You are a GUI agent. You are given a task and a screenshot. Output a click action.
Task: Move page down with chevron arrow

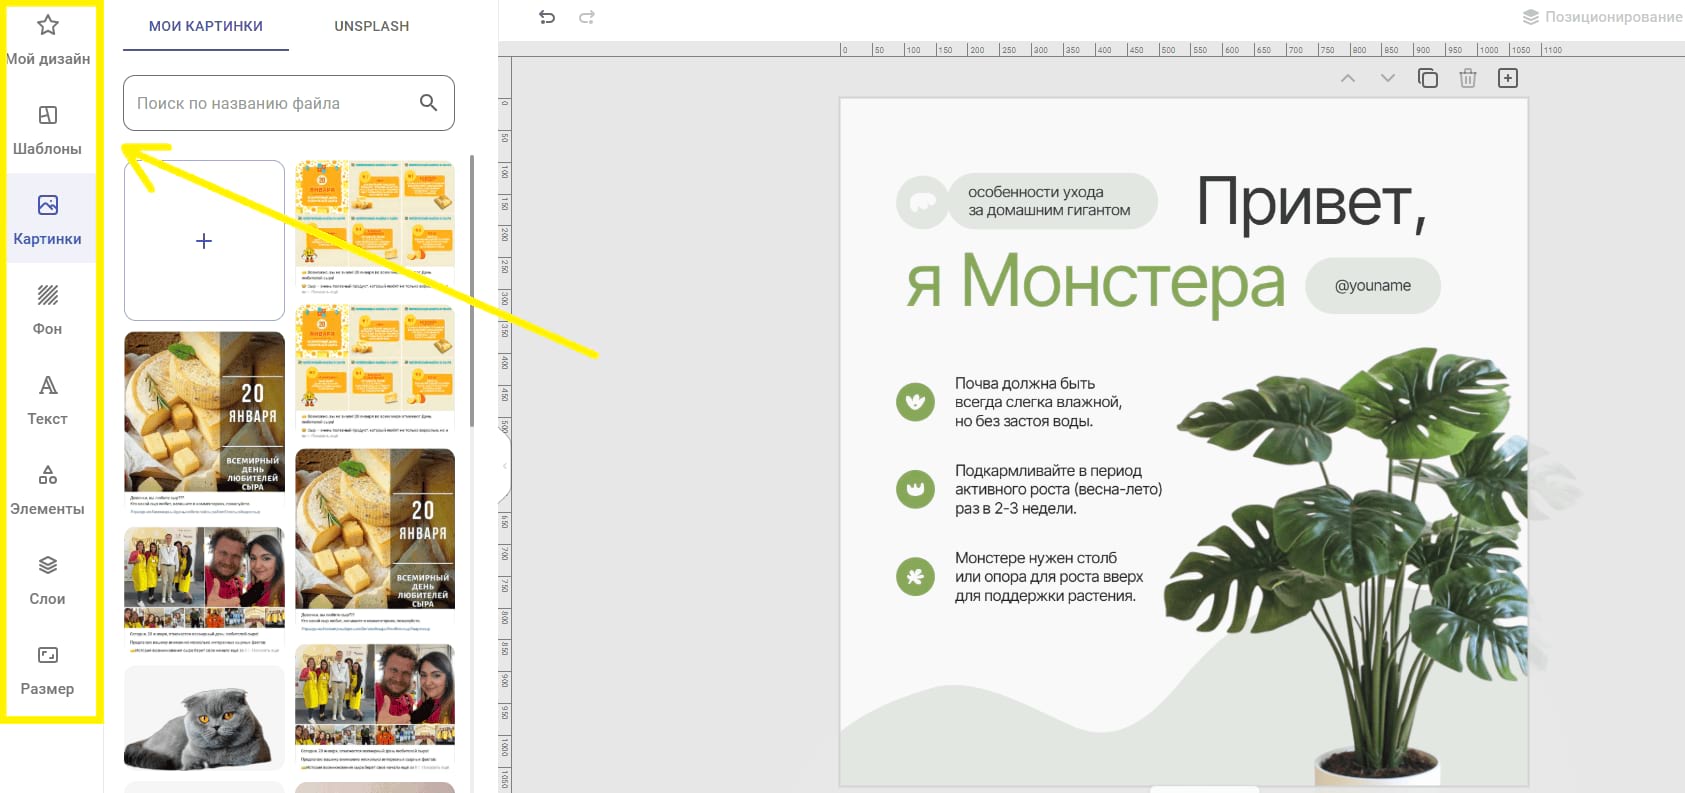1388,78
